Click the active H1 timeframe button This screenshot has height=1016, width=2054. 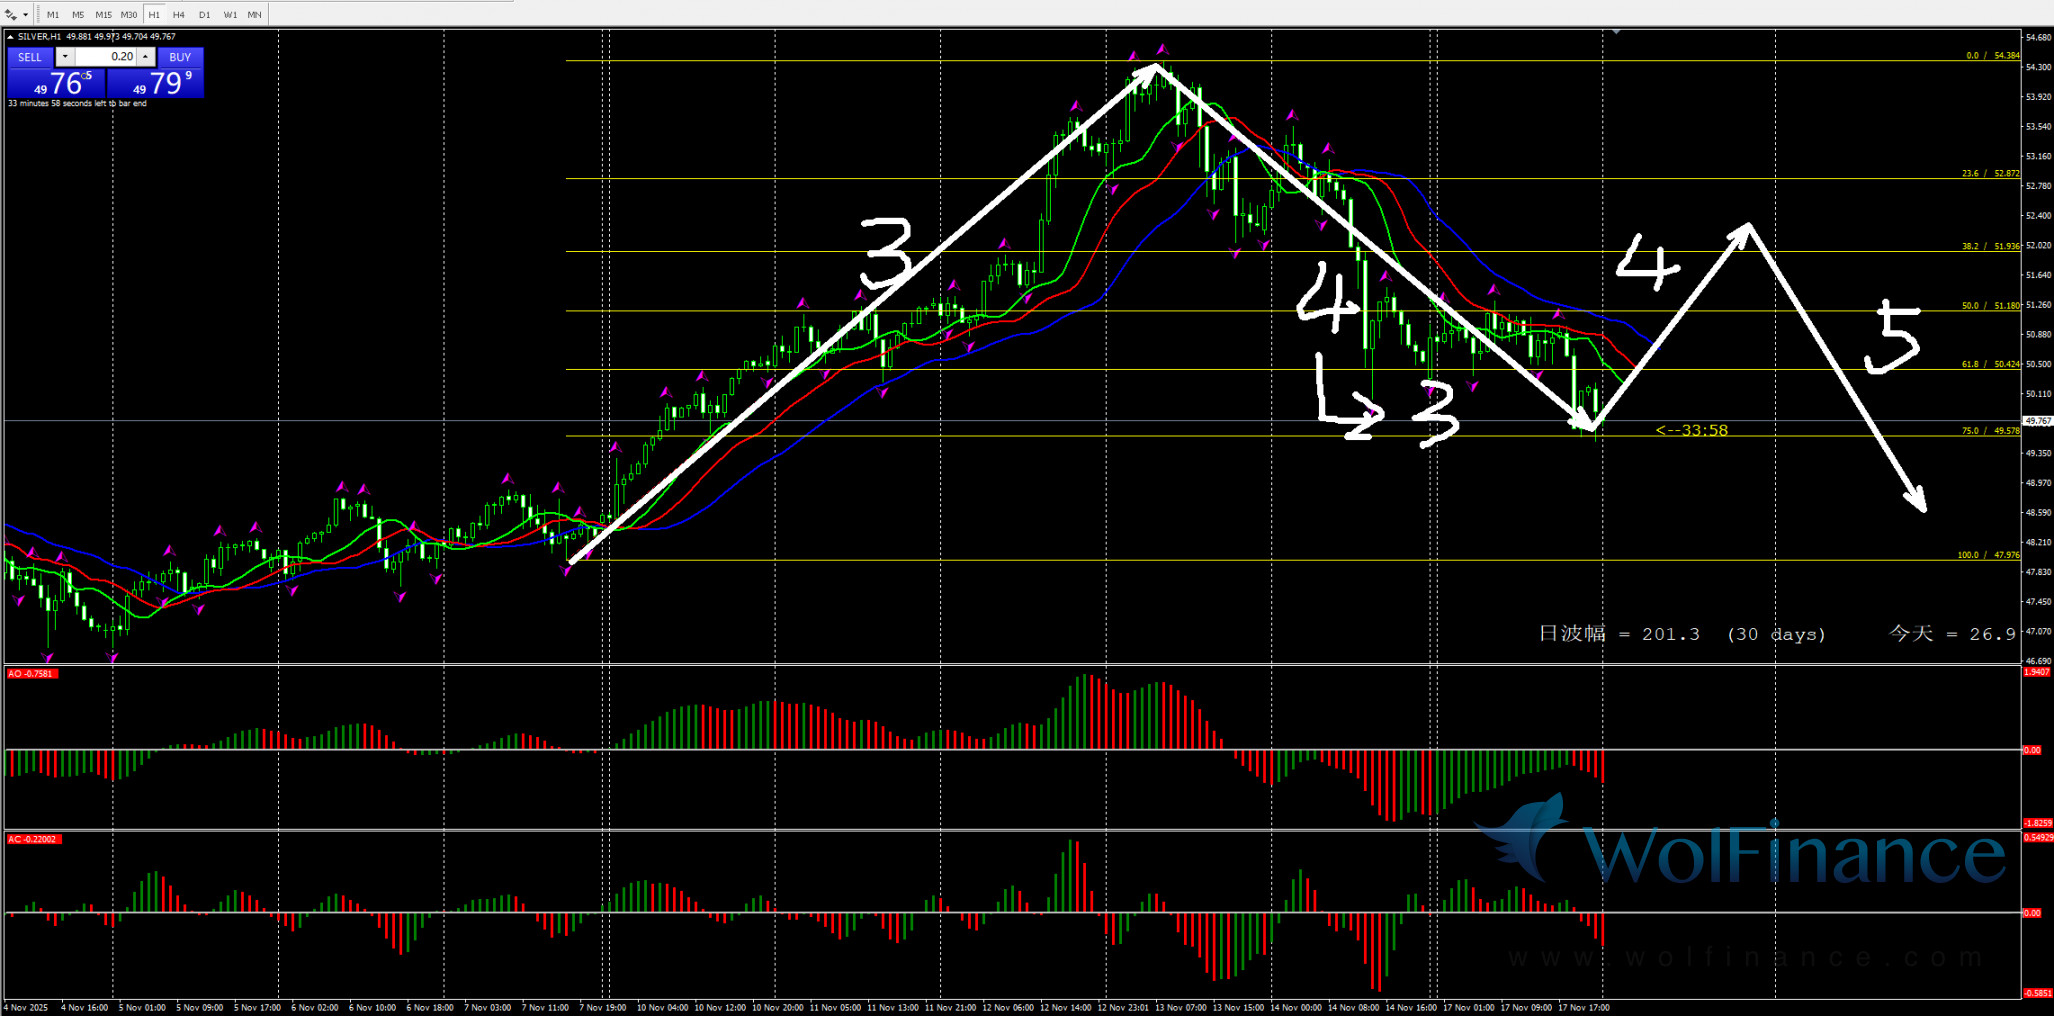154,15
